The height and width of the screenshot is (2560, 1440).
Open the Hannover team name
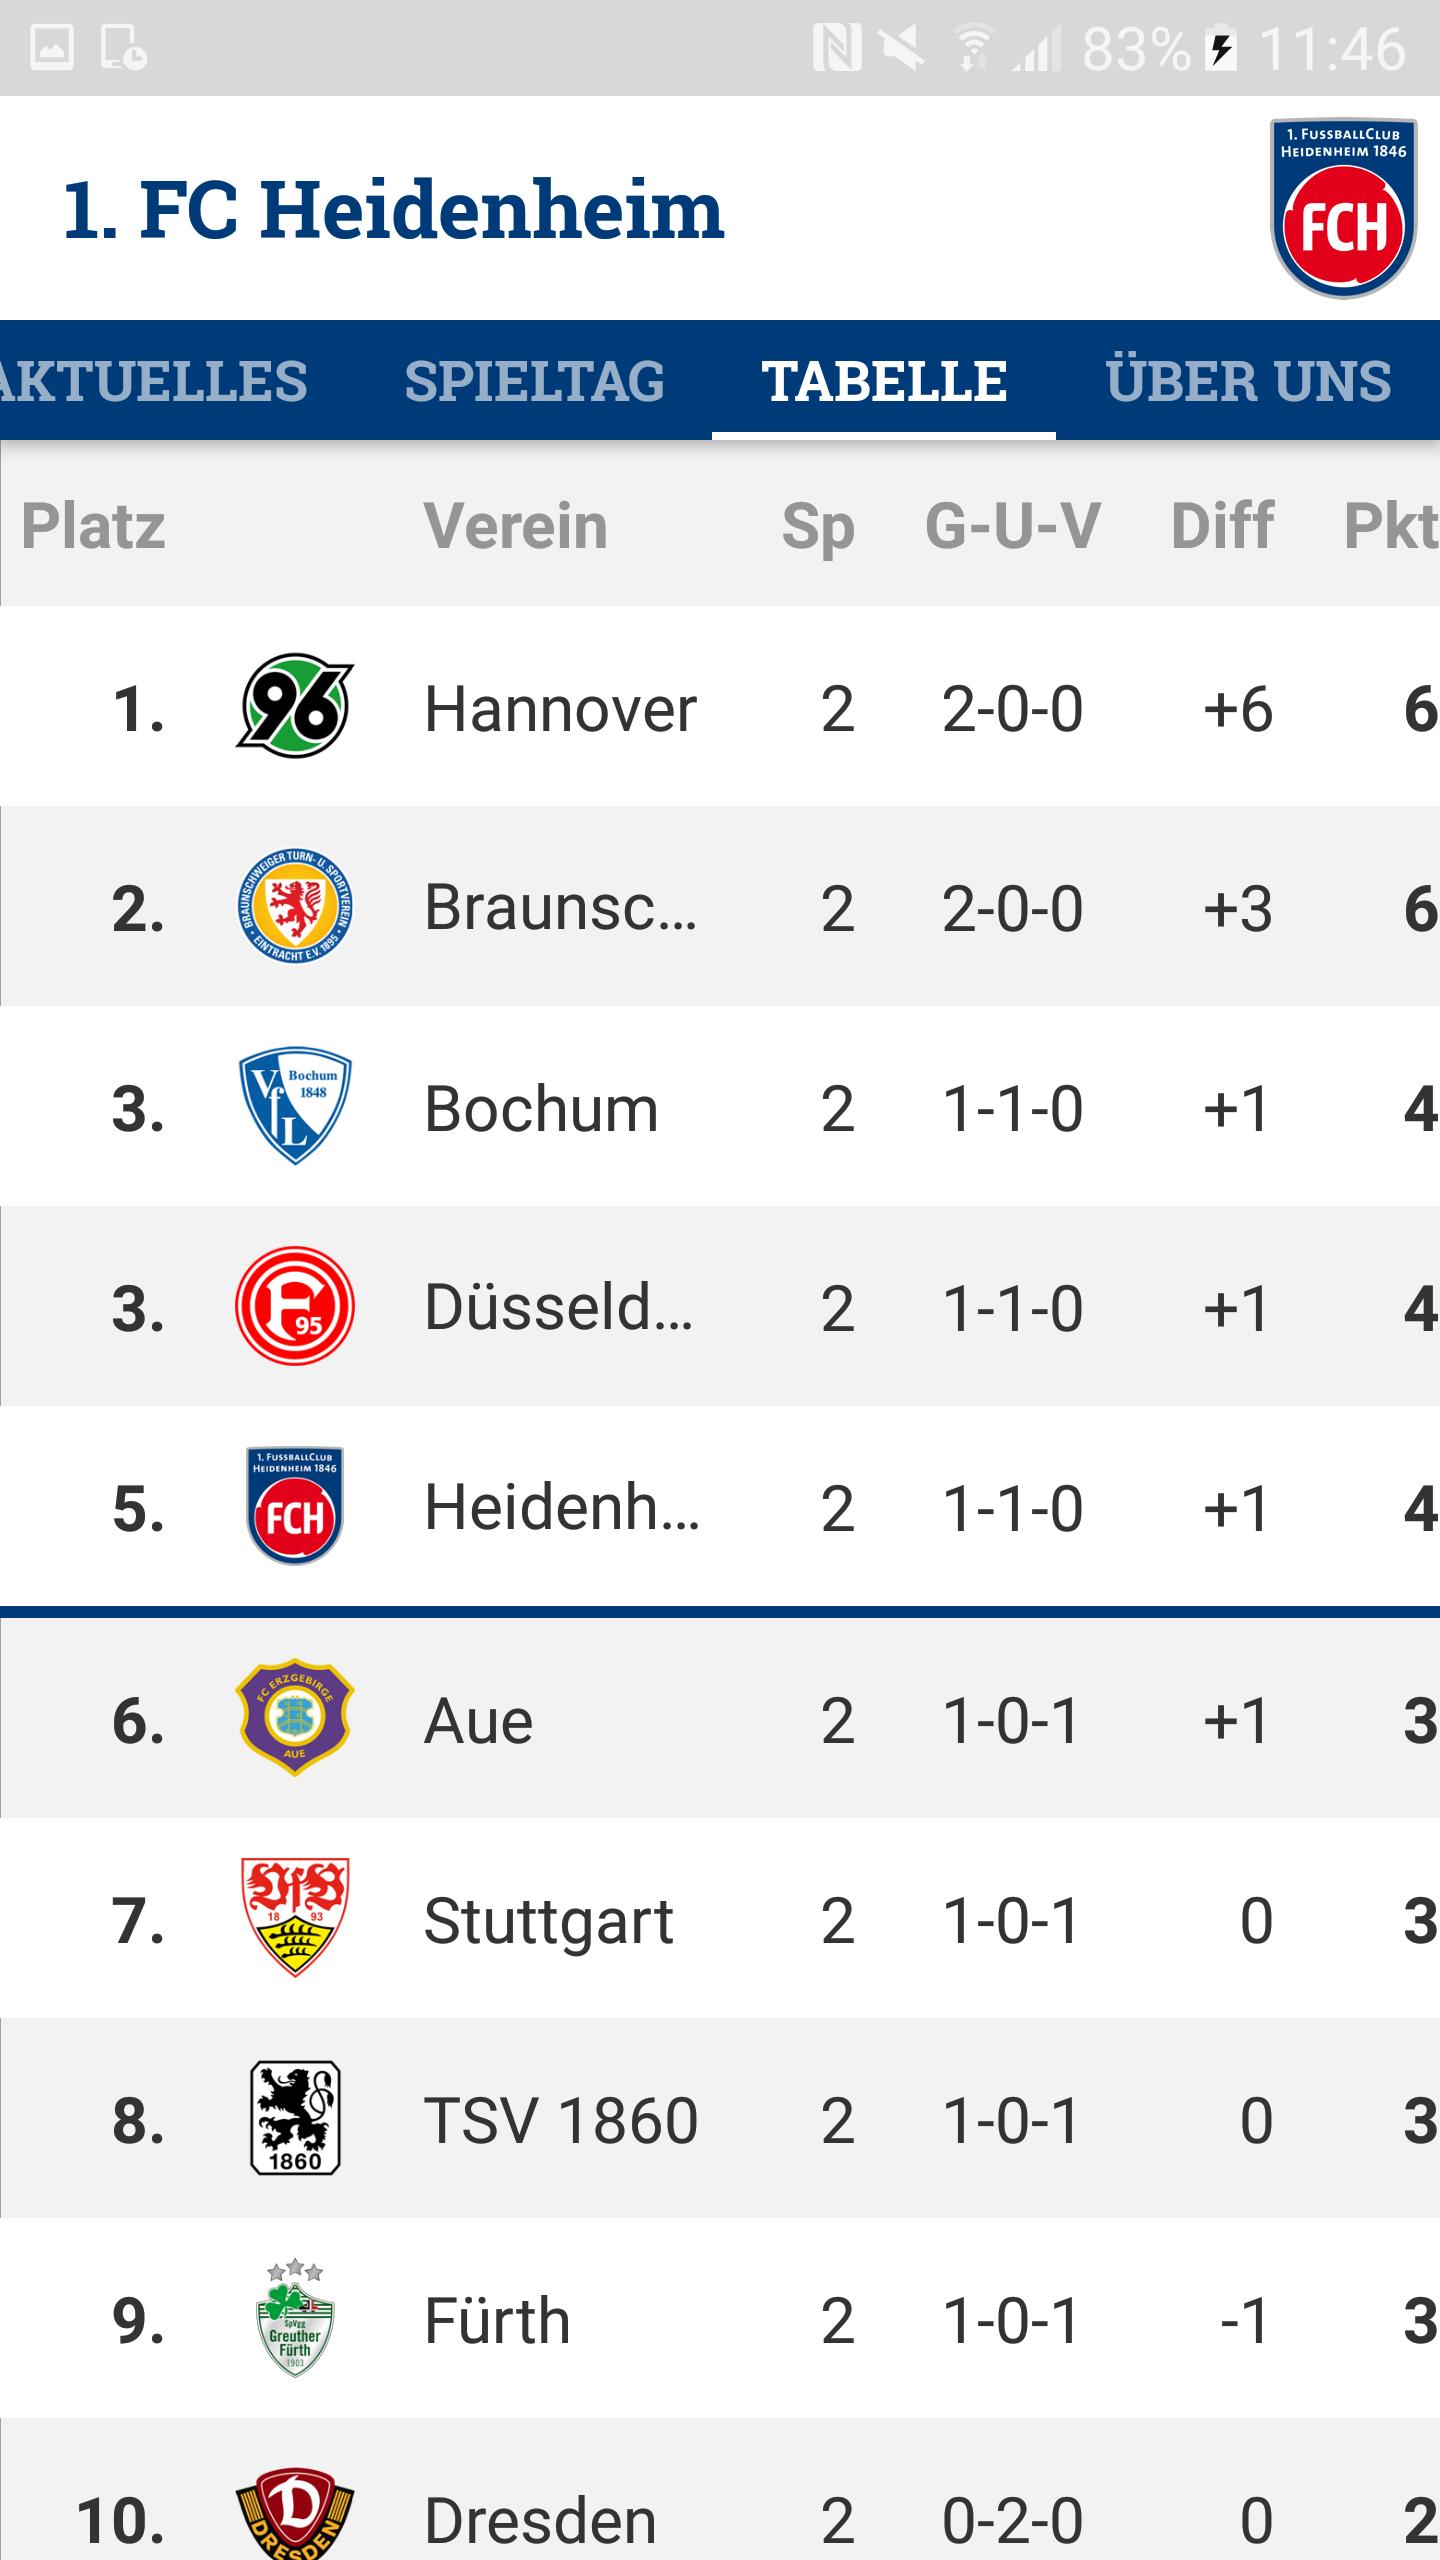pyautogui.click(x=560, y=709)
